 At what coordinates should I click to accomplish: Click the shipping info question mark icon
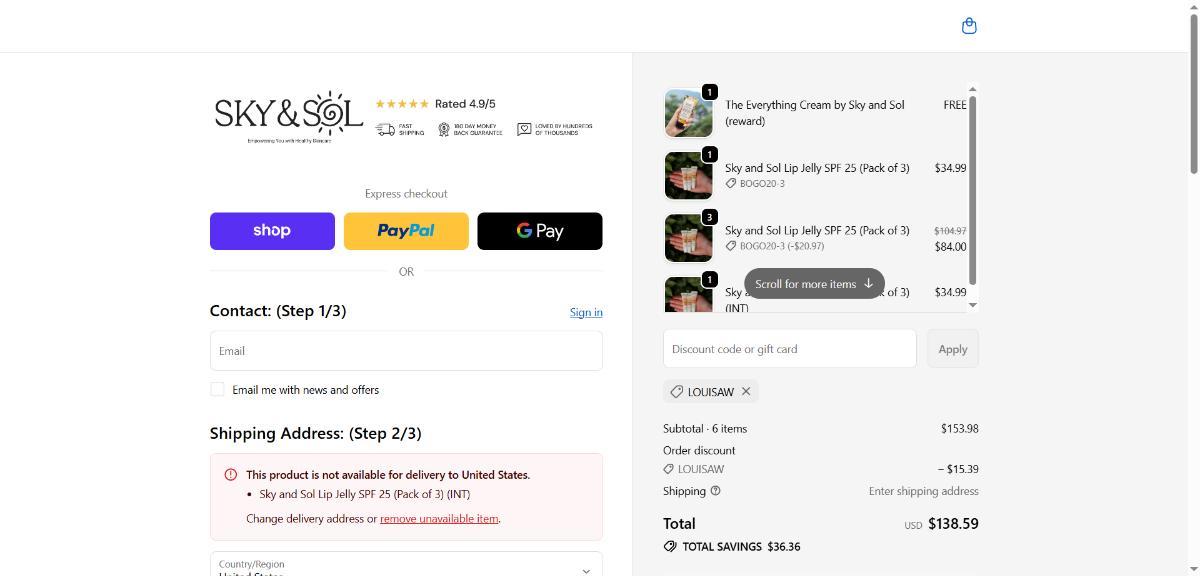tap(715, 491)
